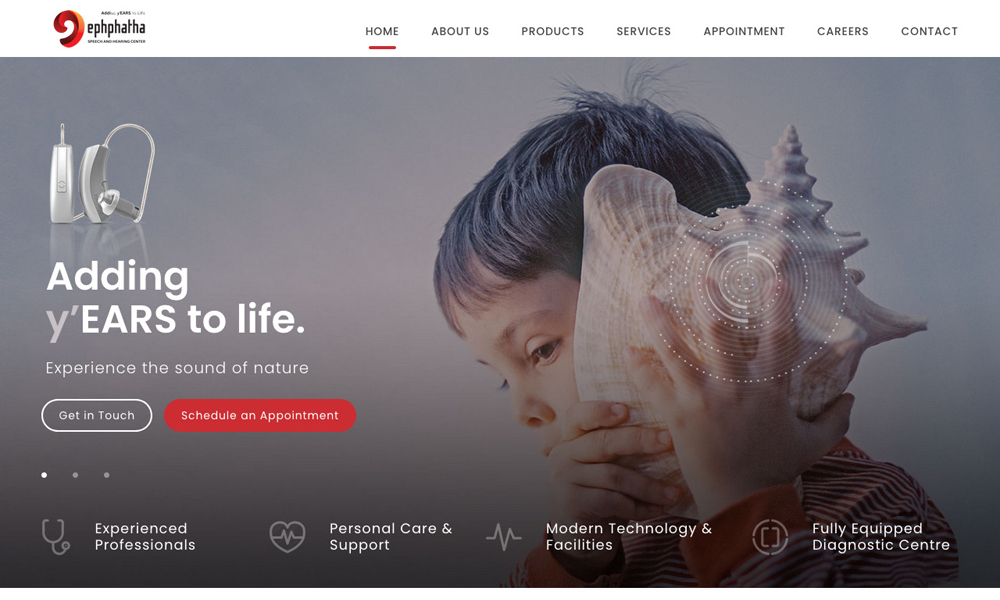Open the About Us menu
The height and width of the screenshot is (600, 1000).
click(460, 31)
